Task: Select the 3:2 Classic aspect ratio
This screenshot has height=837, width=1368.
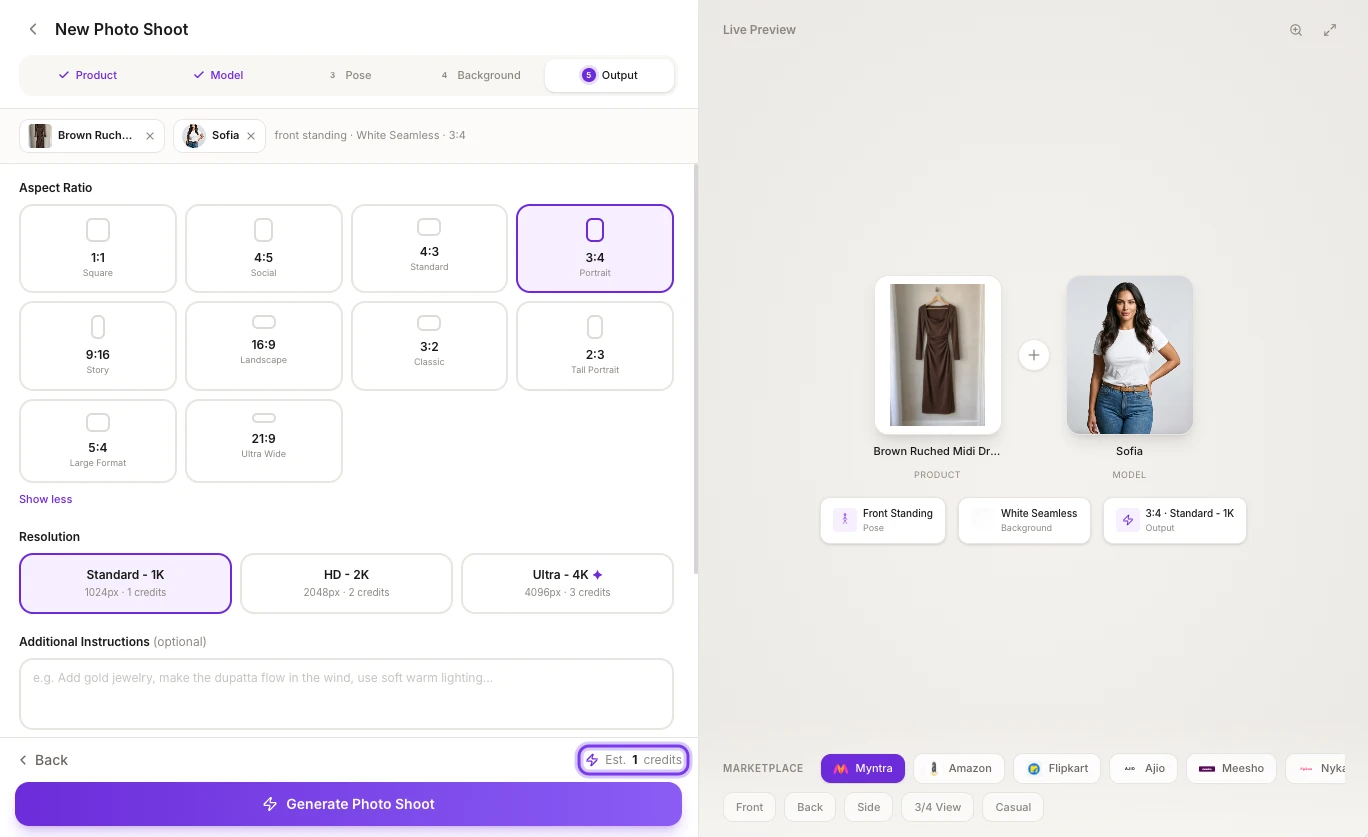Action: (x=429, y=345)
